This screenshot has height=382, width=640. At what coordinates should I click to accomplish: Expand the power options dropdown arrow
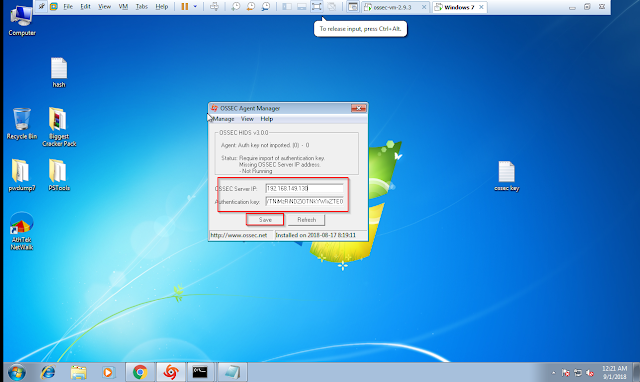[x=195, y=7]
